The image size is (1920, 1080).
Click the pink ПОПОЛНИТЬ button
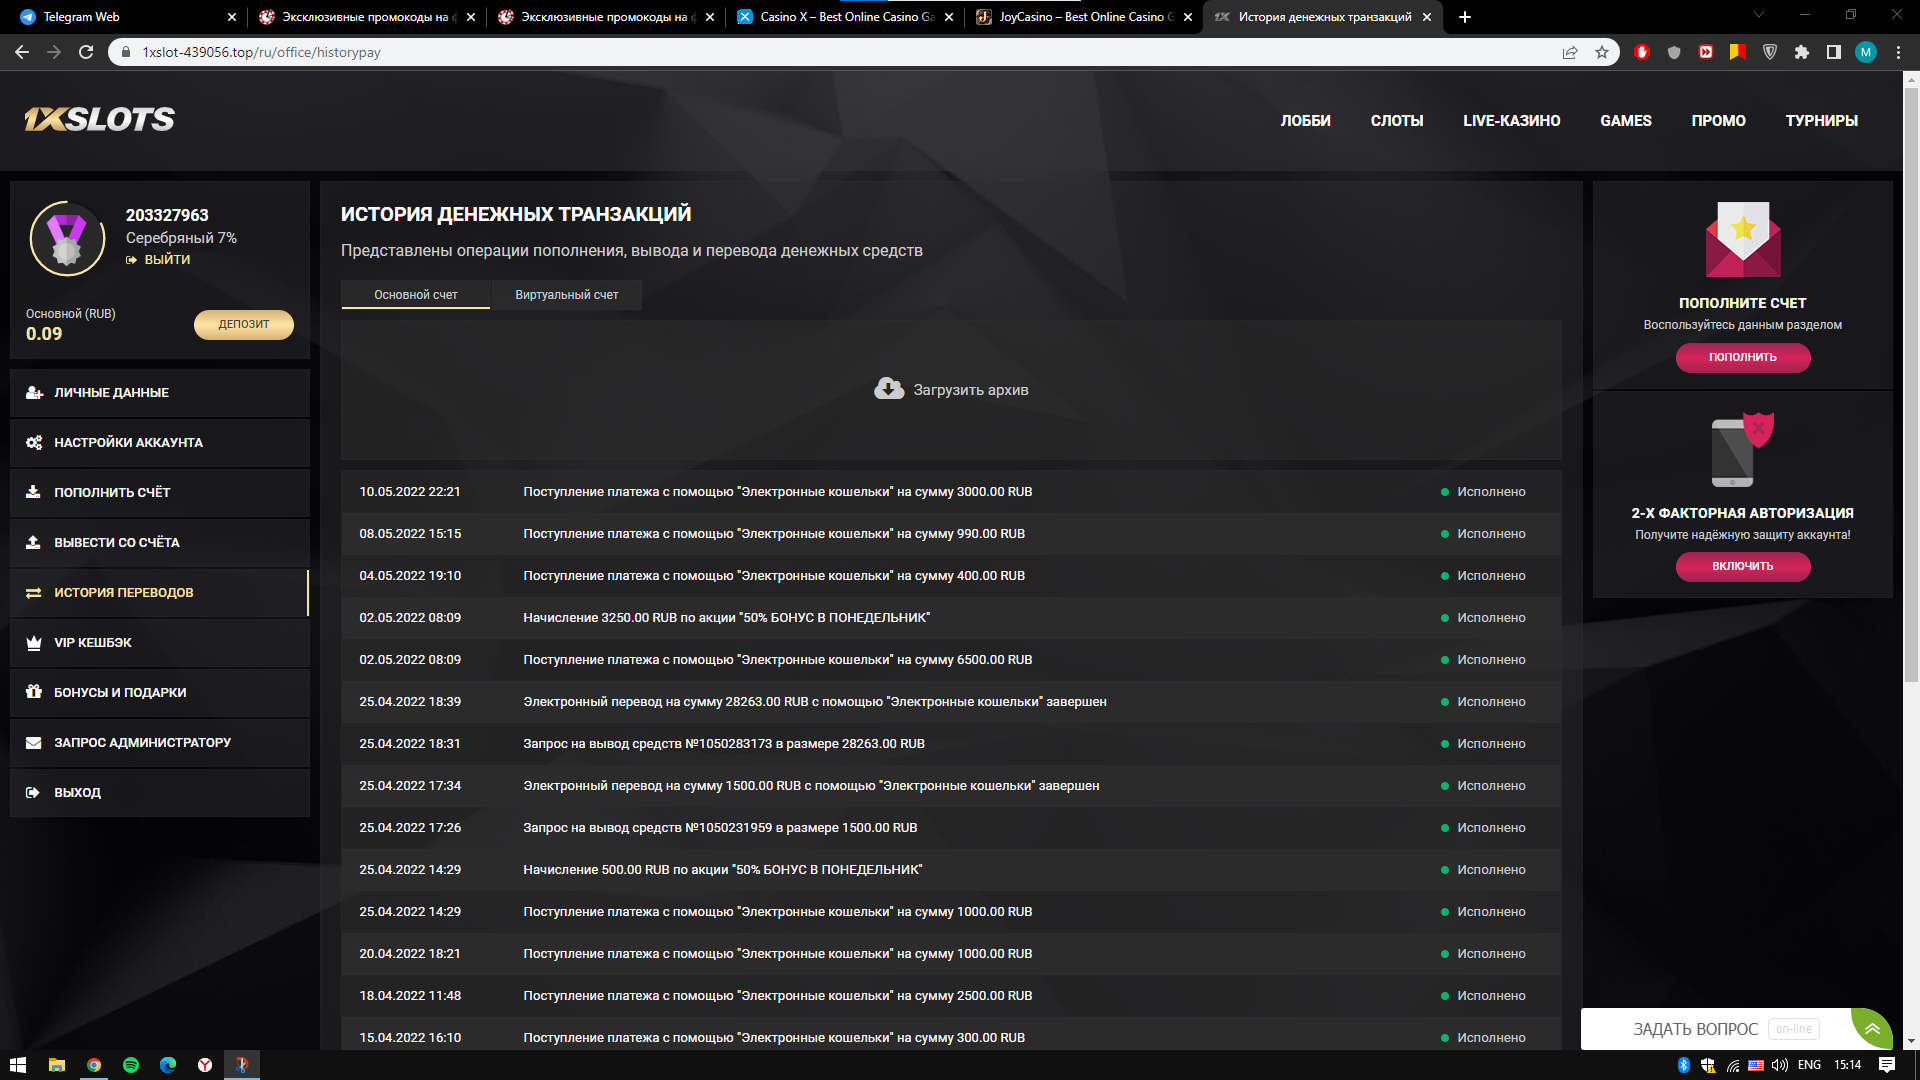1742,357
